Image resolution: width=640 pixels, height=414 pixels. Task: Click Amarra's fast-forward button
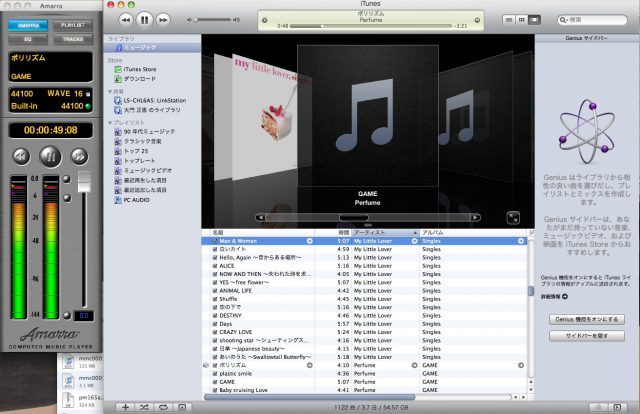(79, 156)
